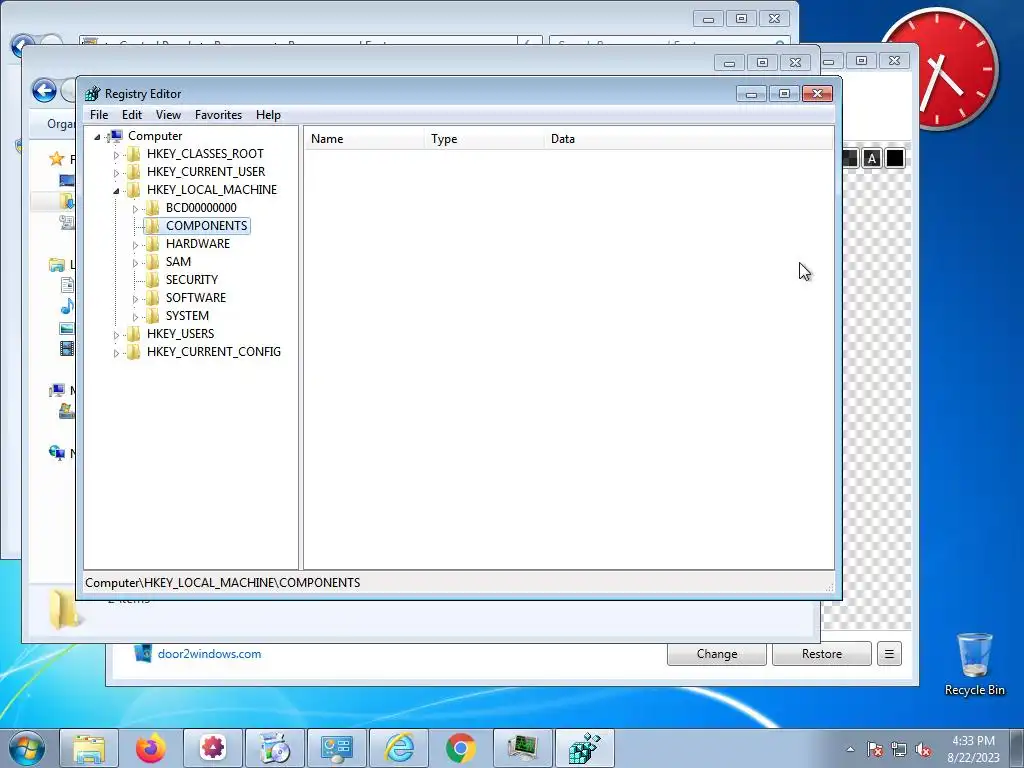Click the muted volume tray icon
The width and height of the screenshot is (1024, 768).
coord(923,749)
